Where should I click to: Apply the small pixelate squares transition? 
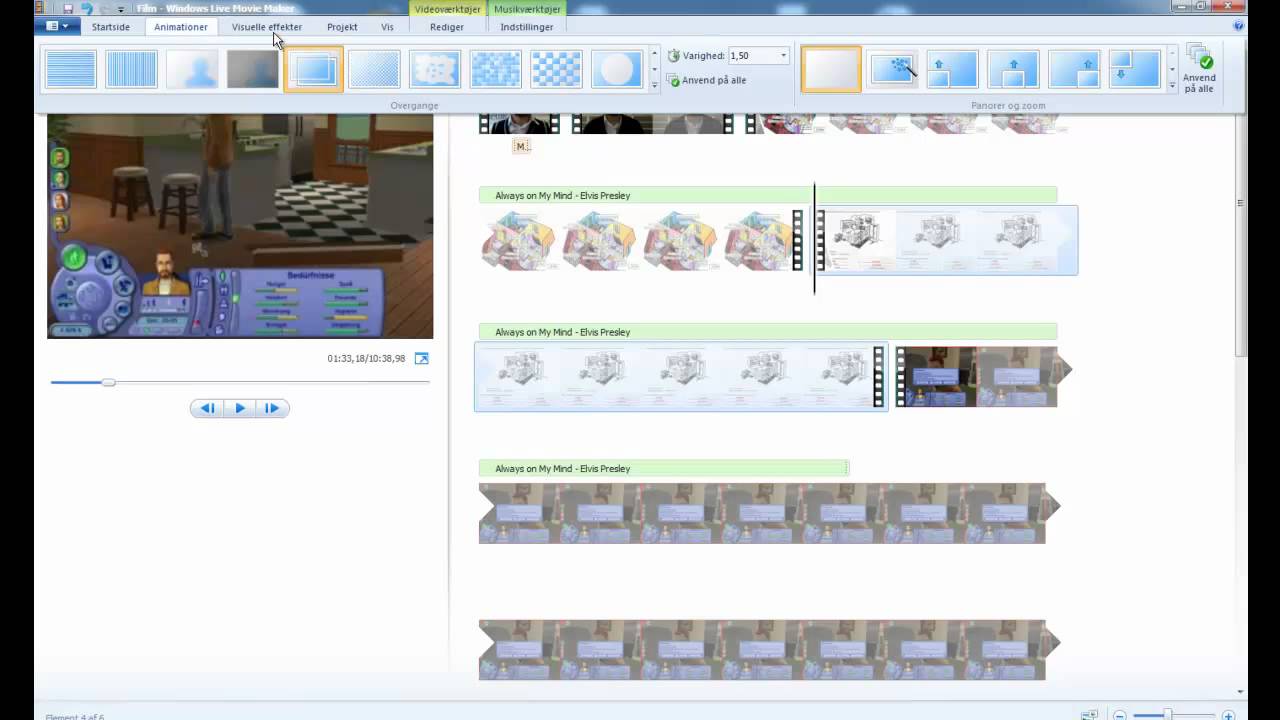coord(496,69)
